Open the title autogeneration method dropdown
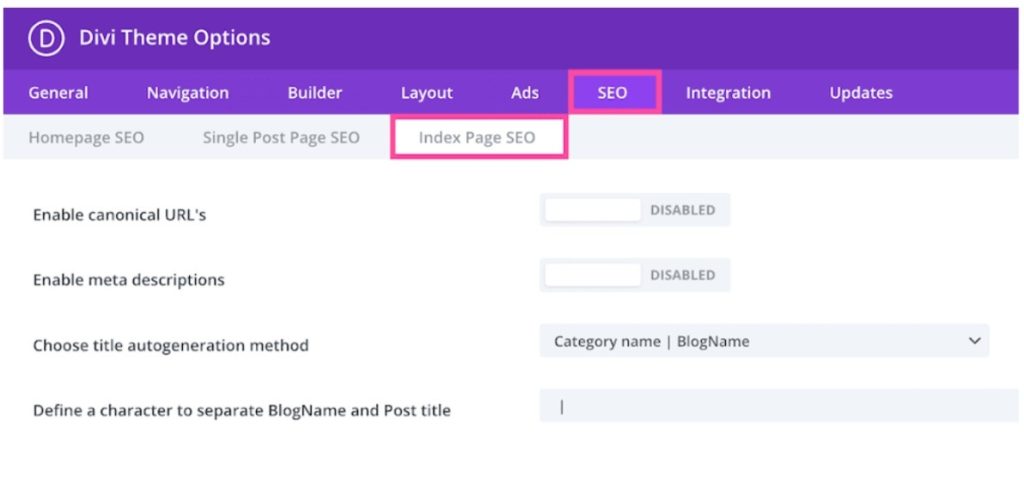This screenshot has height=482, width=1024. tap(764, 340)
